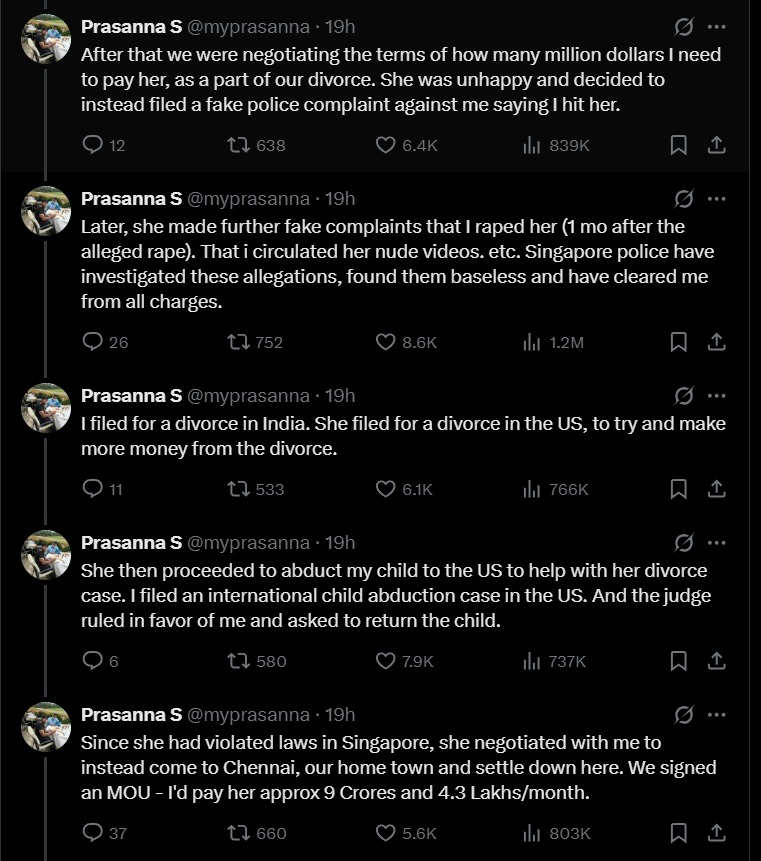The height and width of the screenshot is (861, 761).
Task: Bookmark the MOU 9 Crores tweet
Action: 678,833
